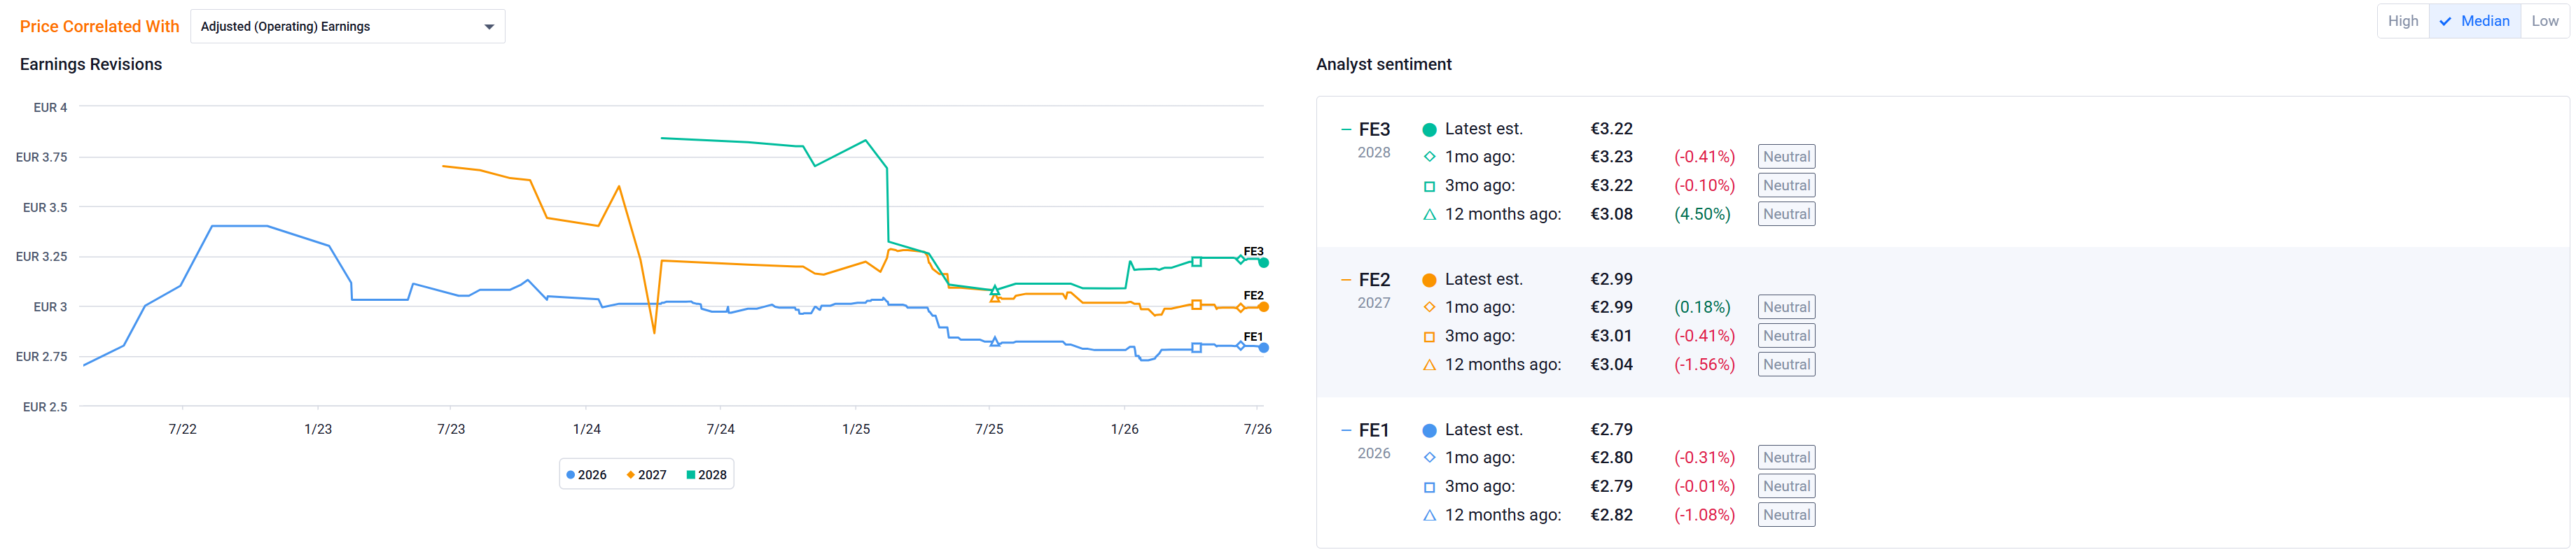
Task: Click the blue circle beside FE1 Latest est.
Action: (x=1429, y=430)
